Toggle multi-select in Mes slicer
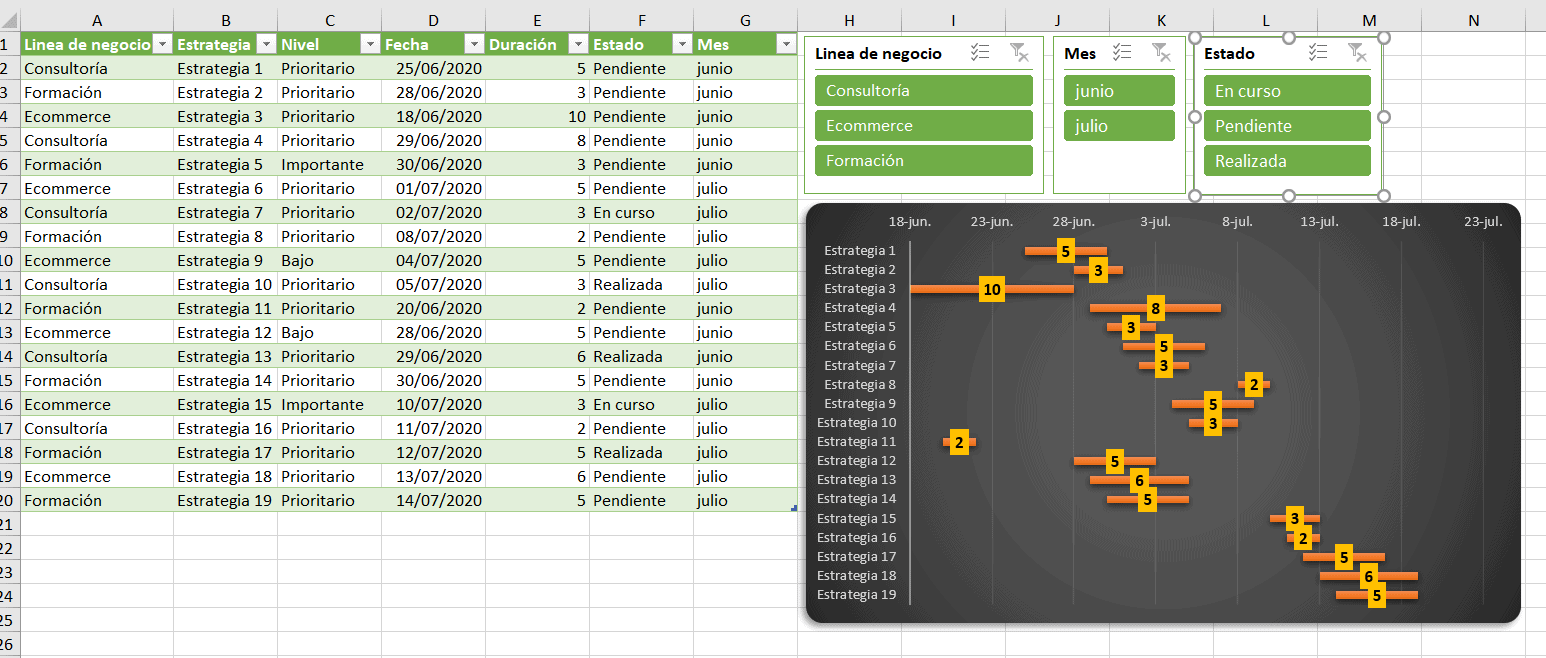The width and height of the screenshot is (1546, 658). pyautogui.click(x=1122, y=53)
